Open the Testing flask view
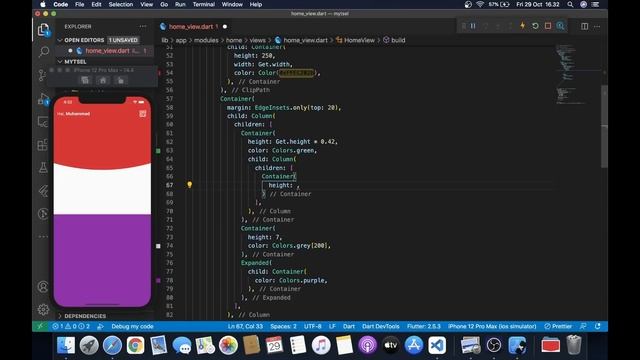Viewport: 640px width, 360px height. (43, 167)
